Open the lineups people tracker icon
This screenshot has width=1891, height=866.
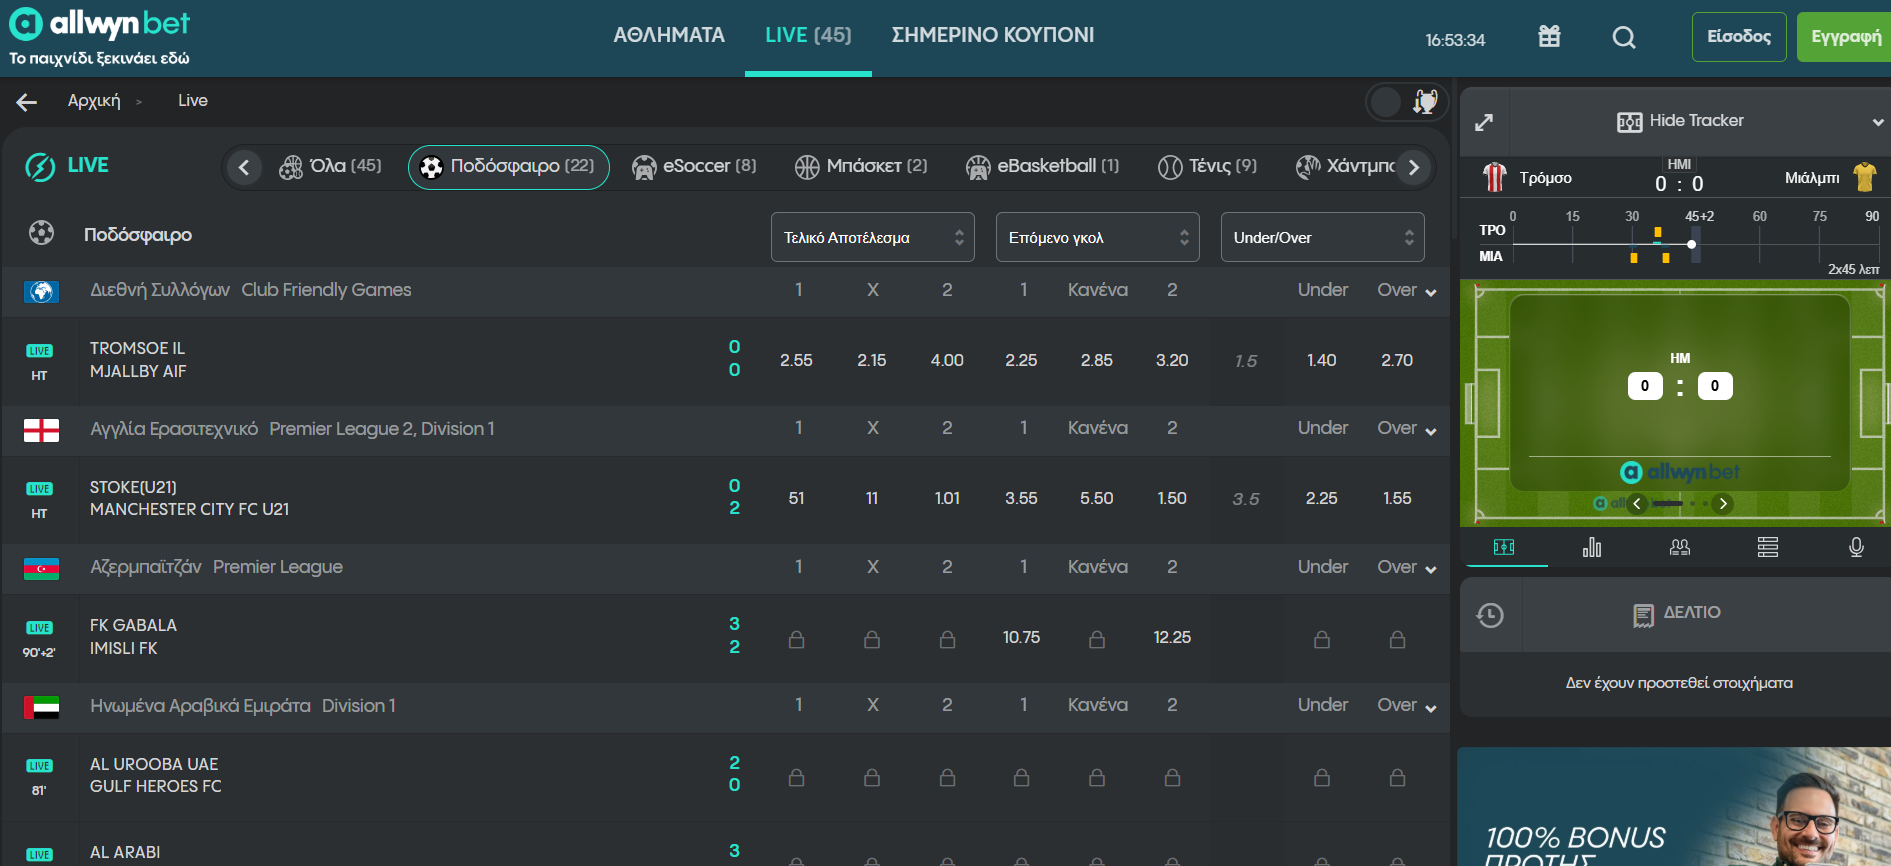tap(1680, 547)
